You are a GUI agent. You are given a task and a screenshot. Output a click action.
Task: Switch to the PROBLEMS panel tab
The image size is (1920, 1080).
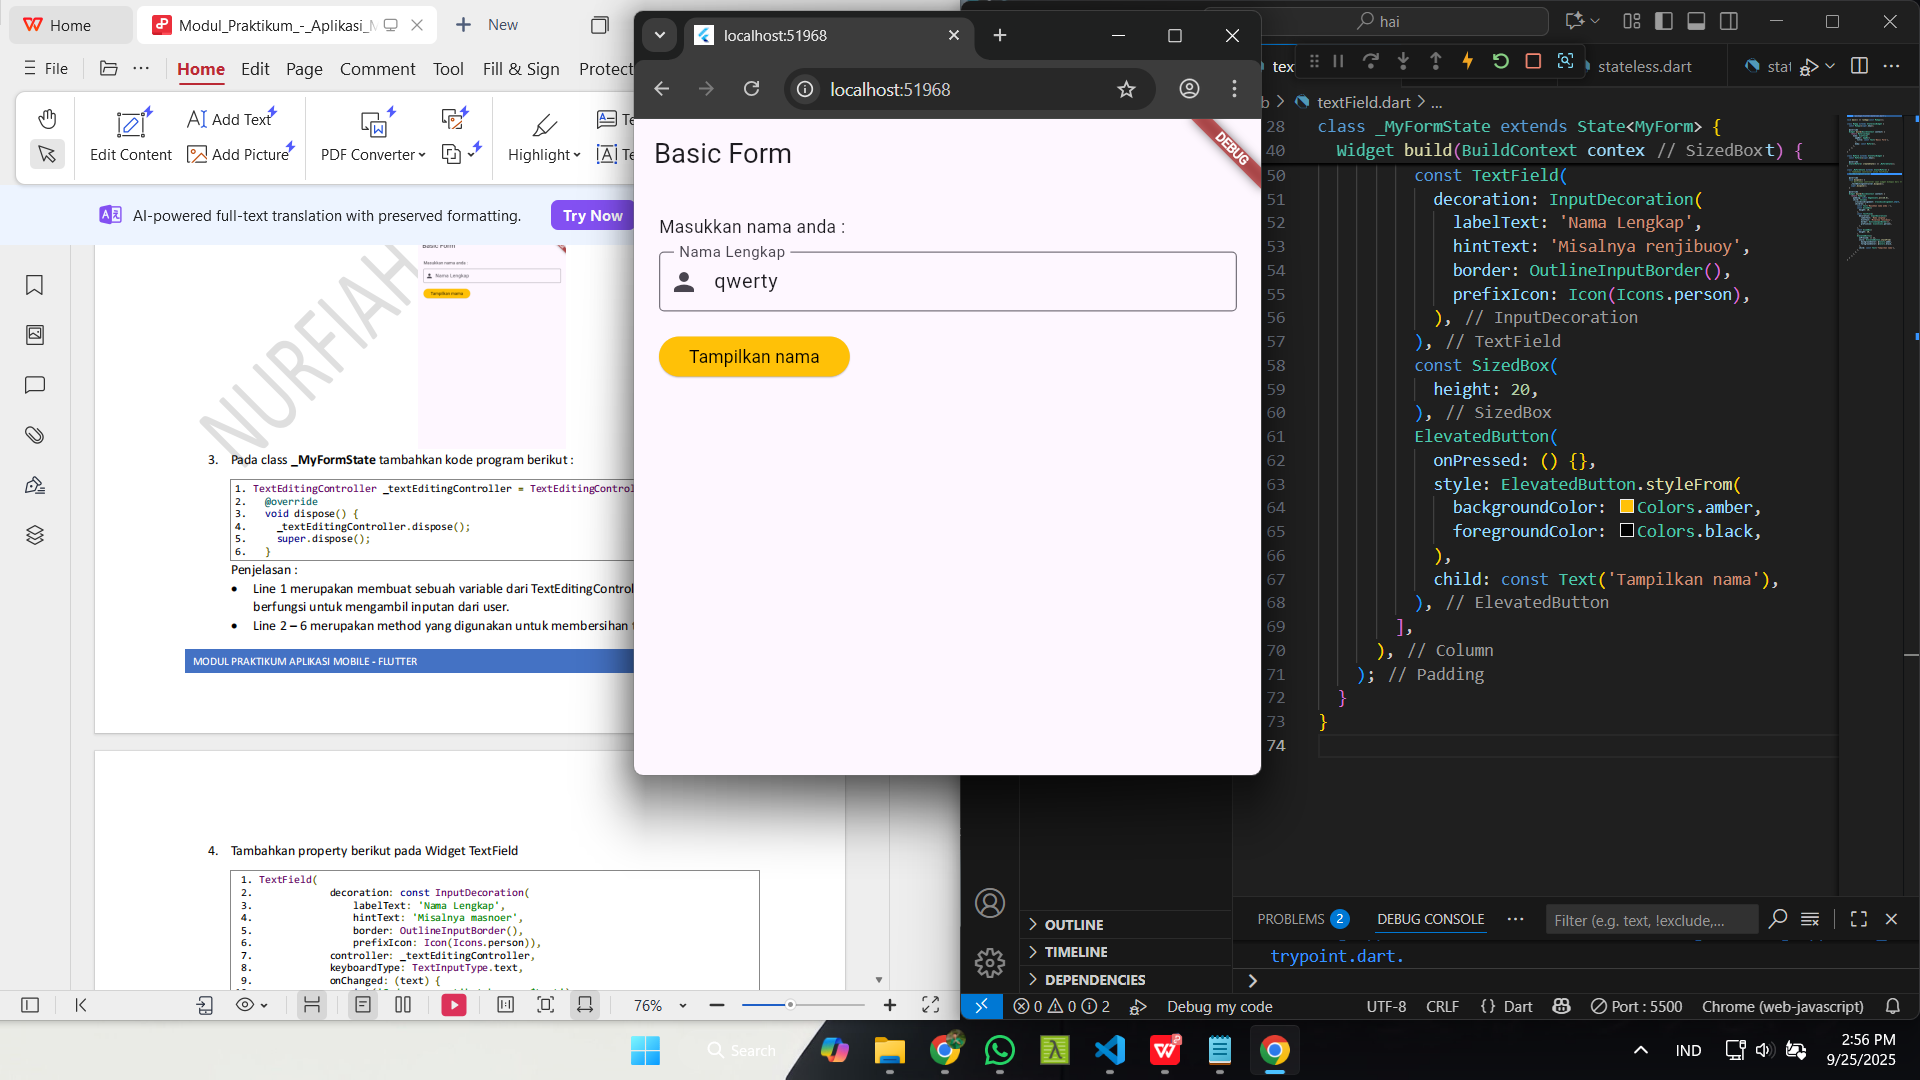tap(1290, 919)
